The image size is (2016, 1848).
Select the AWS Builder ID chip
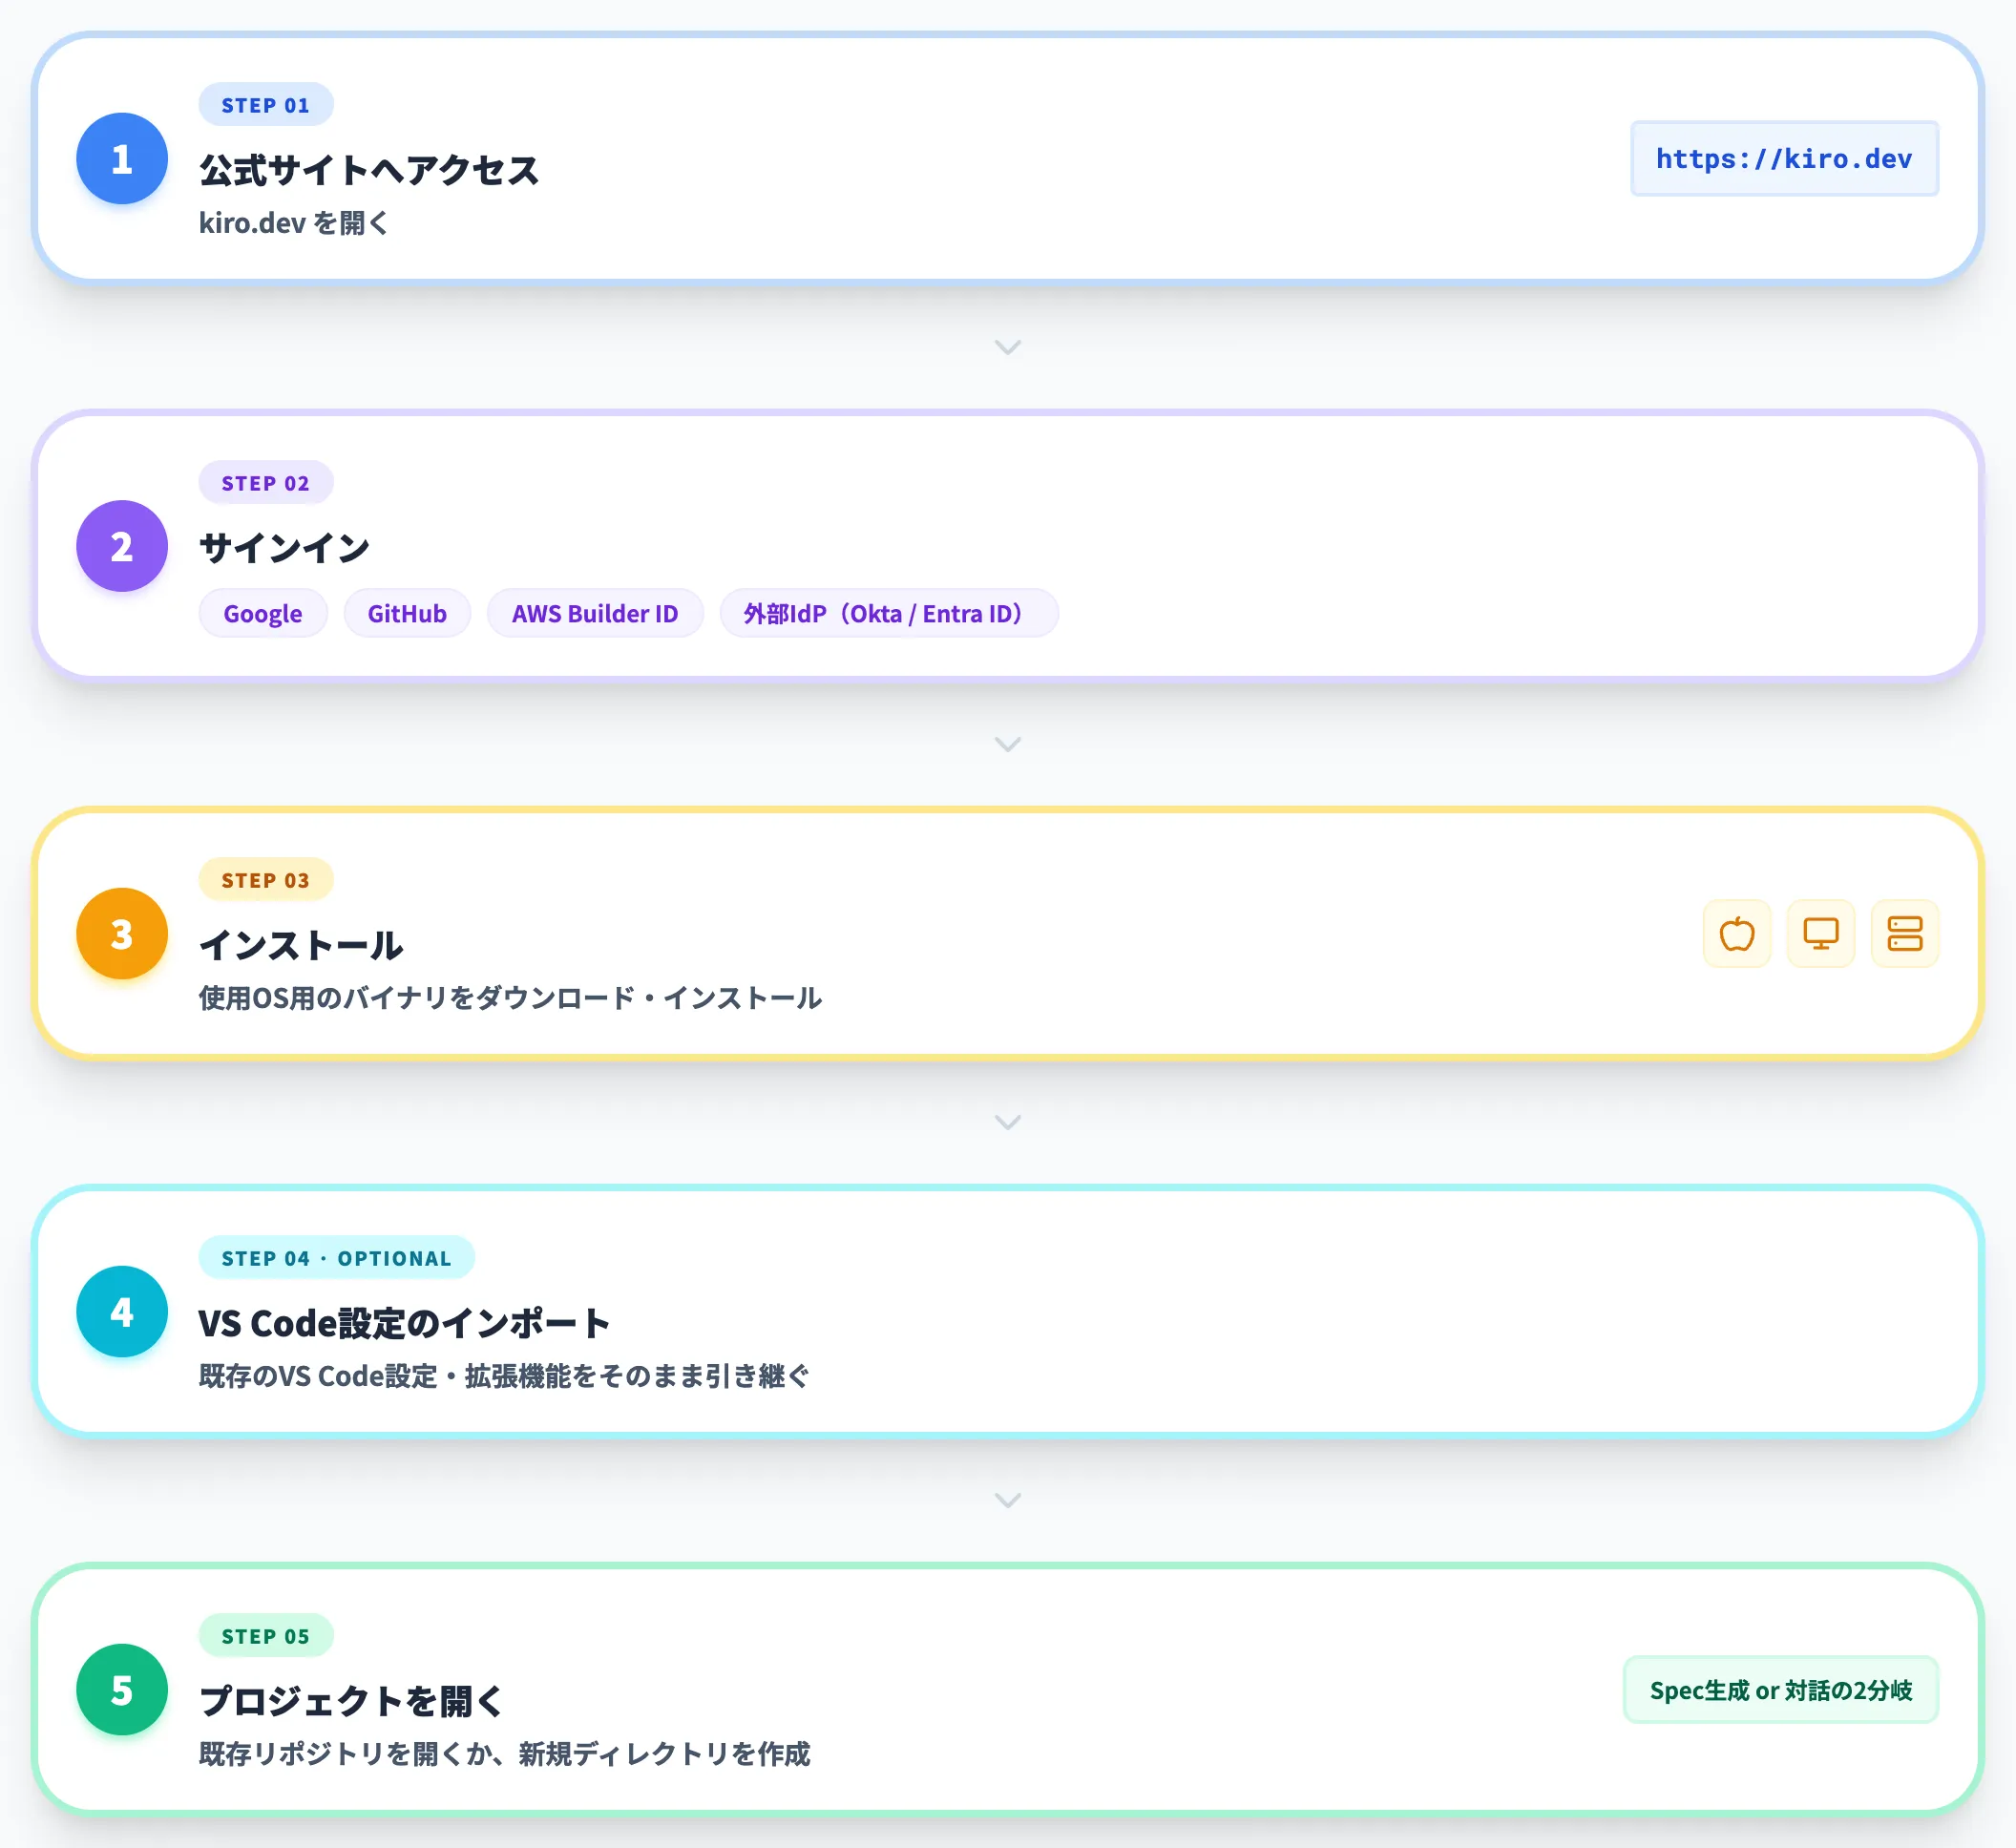[595, 613]
